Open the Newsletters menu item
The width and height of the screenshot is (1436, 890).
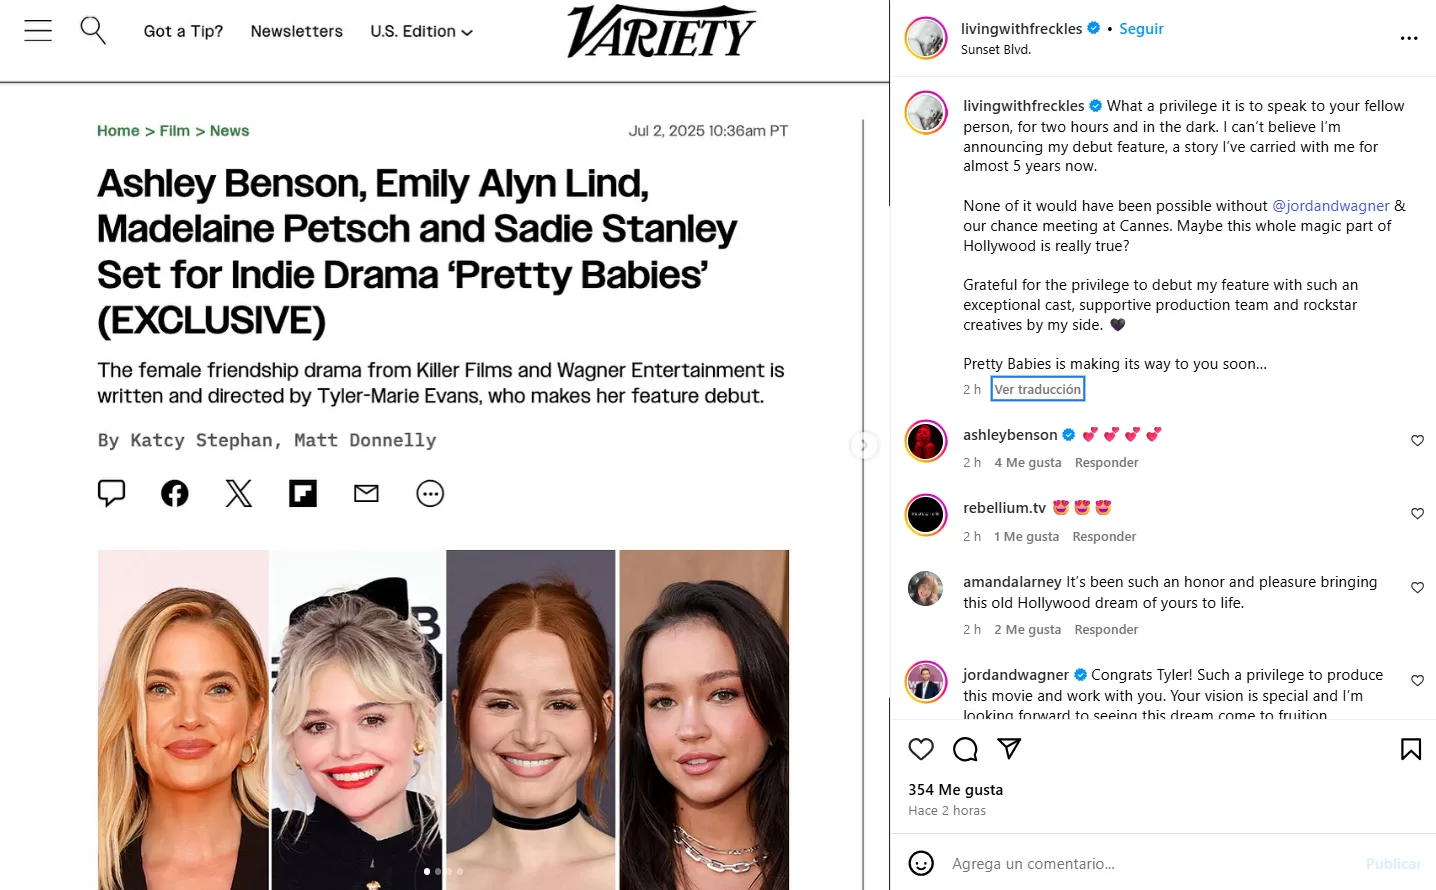point(297,31)
